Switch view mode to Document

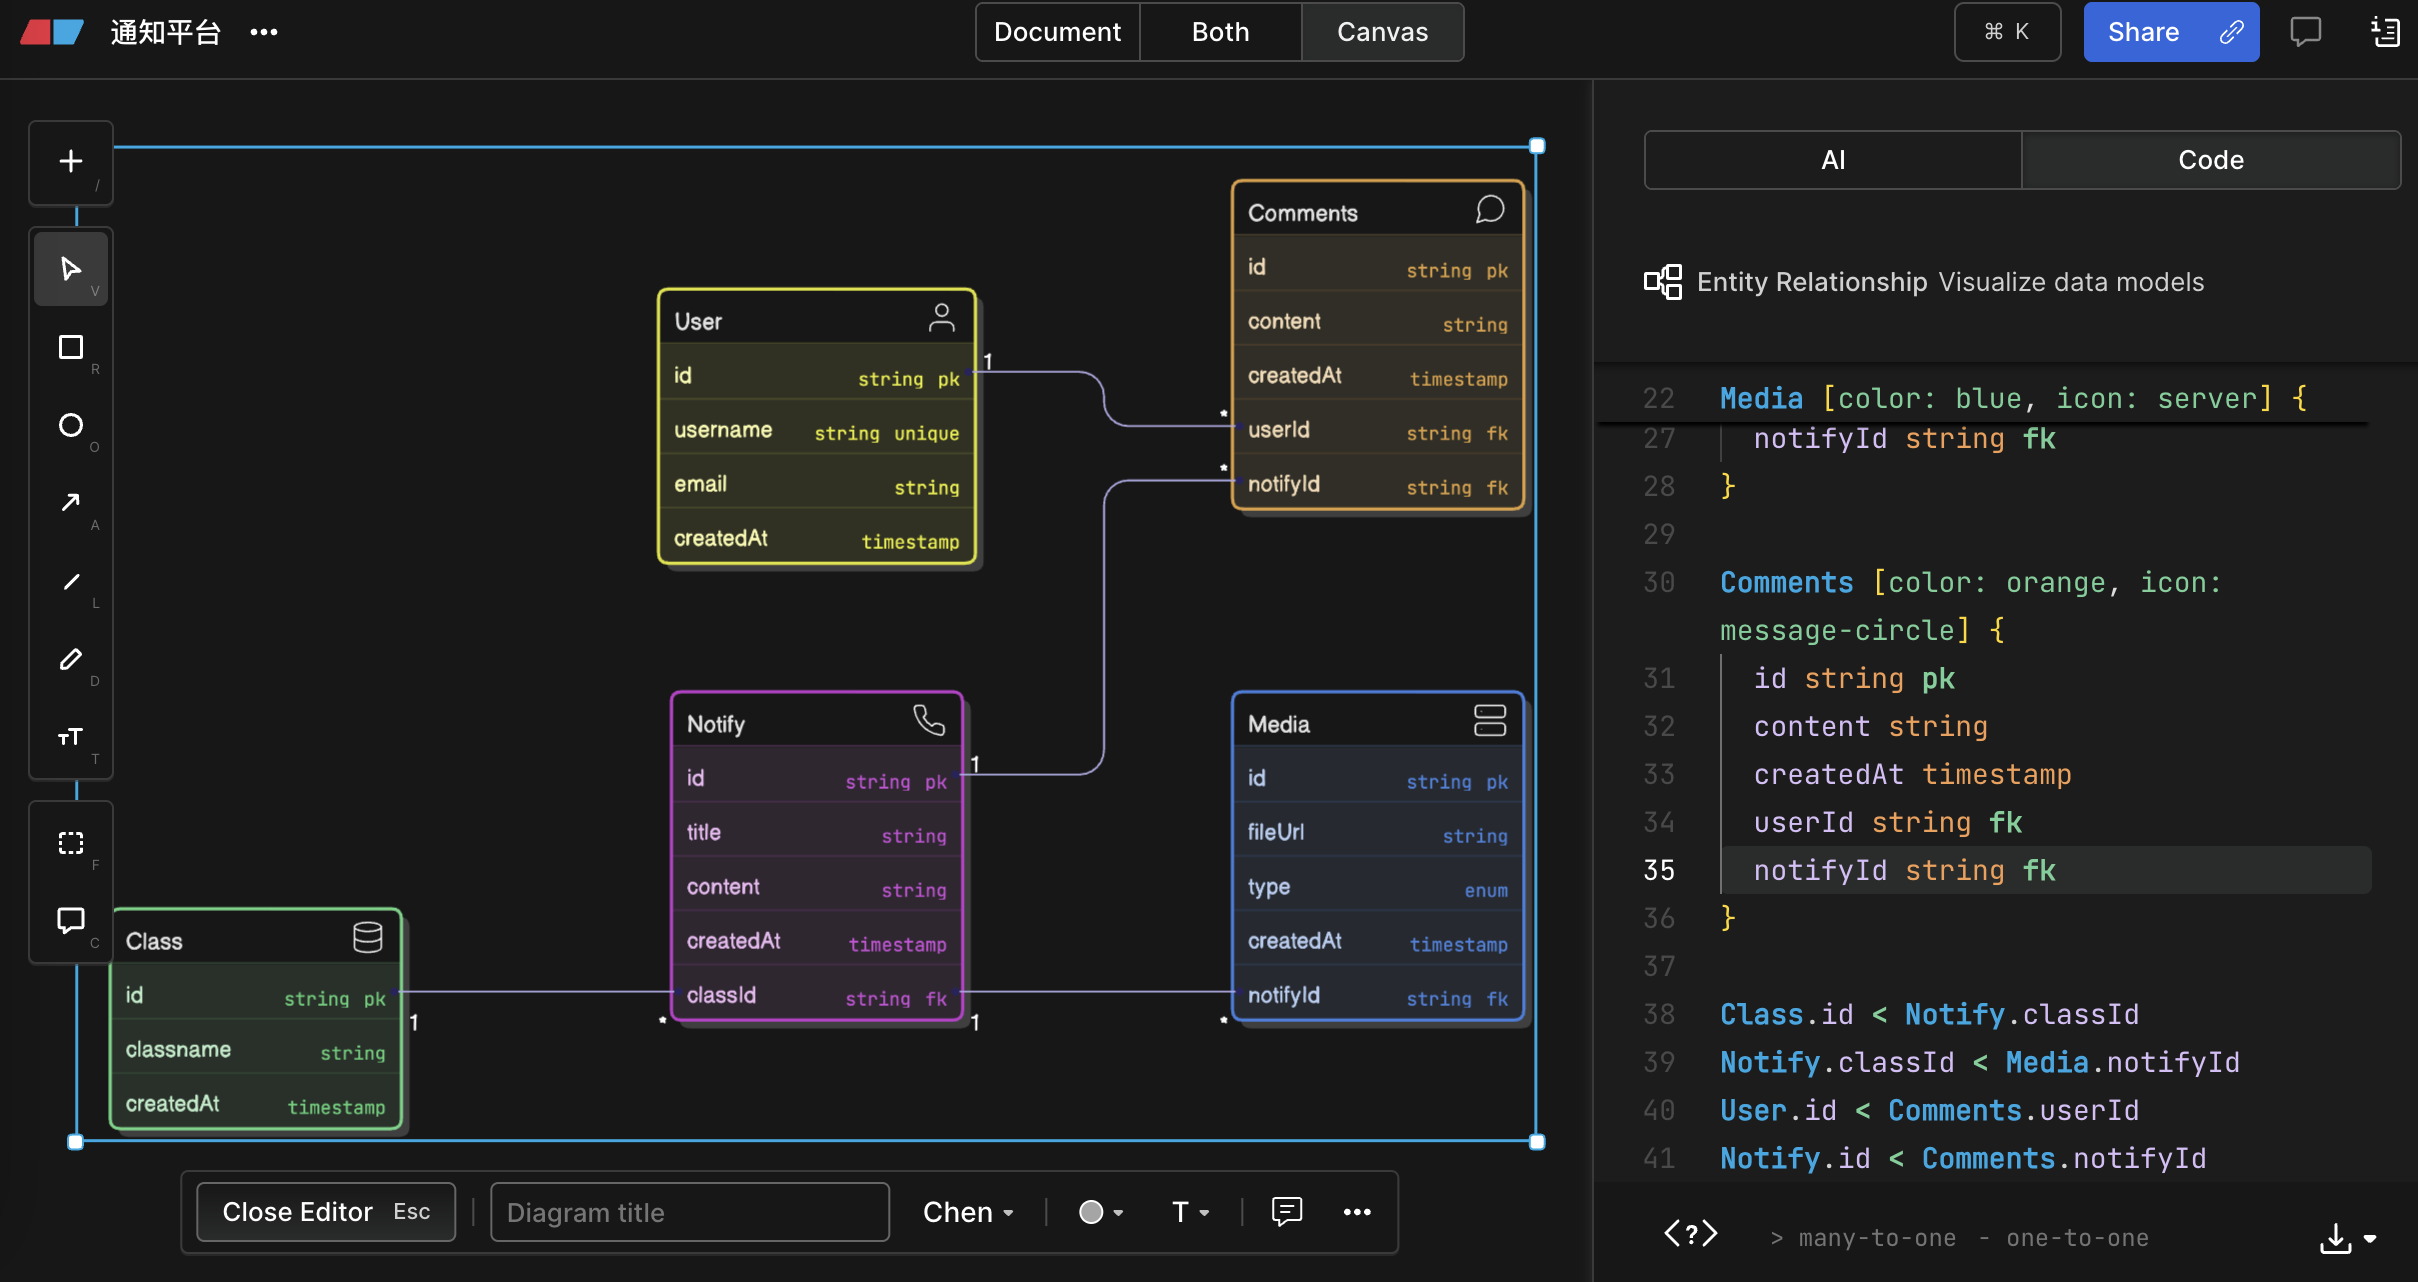pos(1057,32)
